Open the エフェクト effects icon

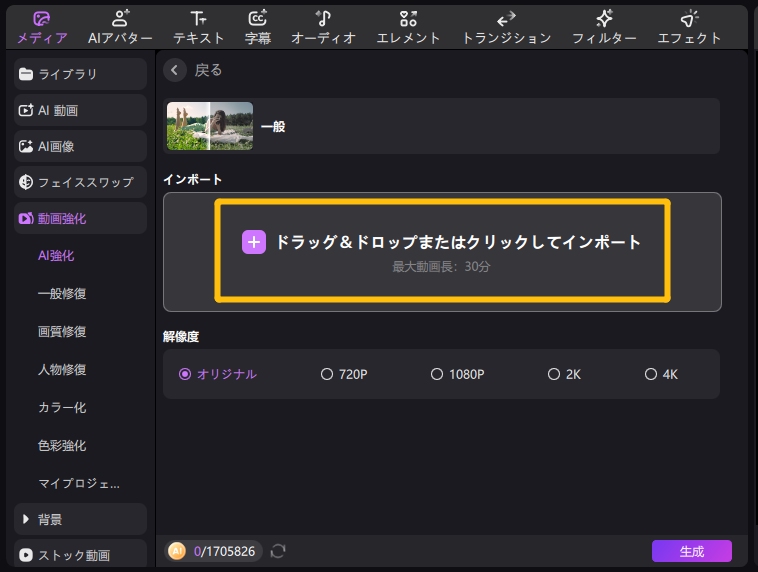pos(689,18)
